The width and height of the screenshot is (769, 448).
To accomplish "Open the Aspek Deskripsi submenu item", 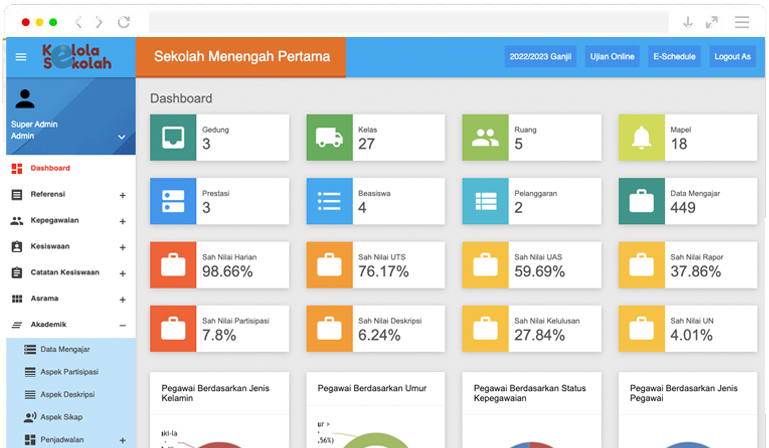I will point(67,394).
